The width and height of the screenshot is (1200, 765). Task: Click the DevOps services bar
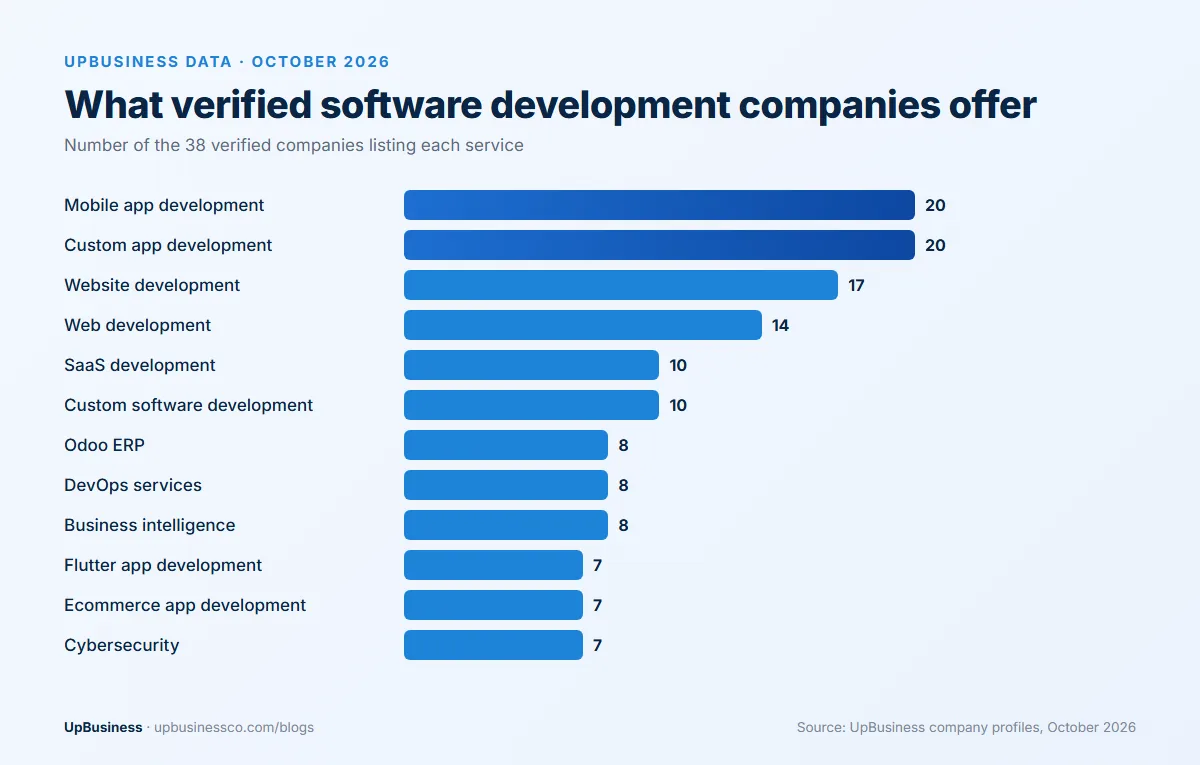click(506, 485)
